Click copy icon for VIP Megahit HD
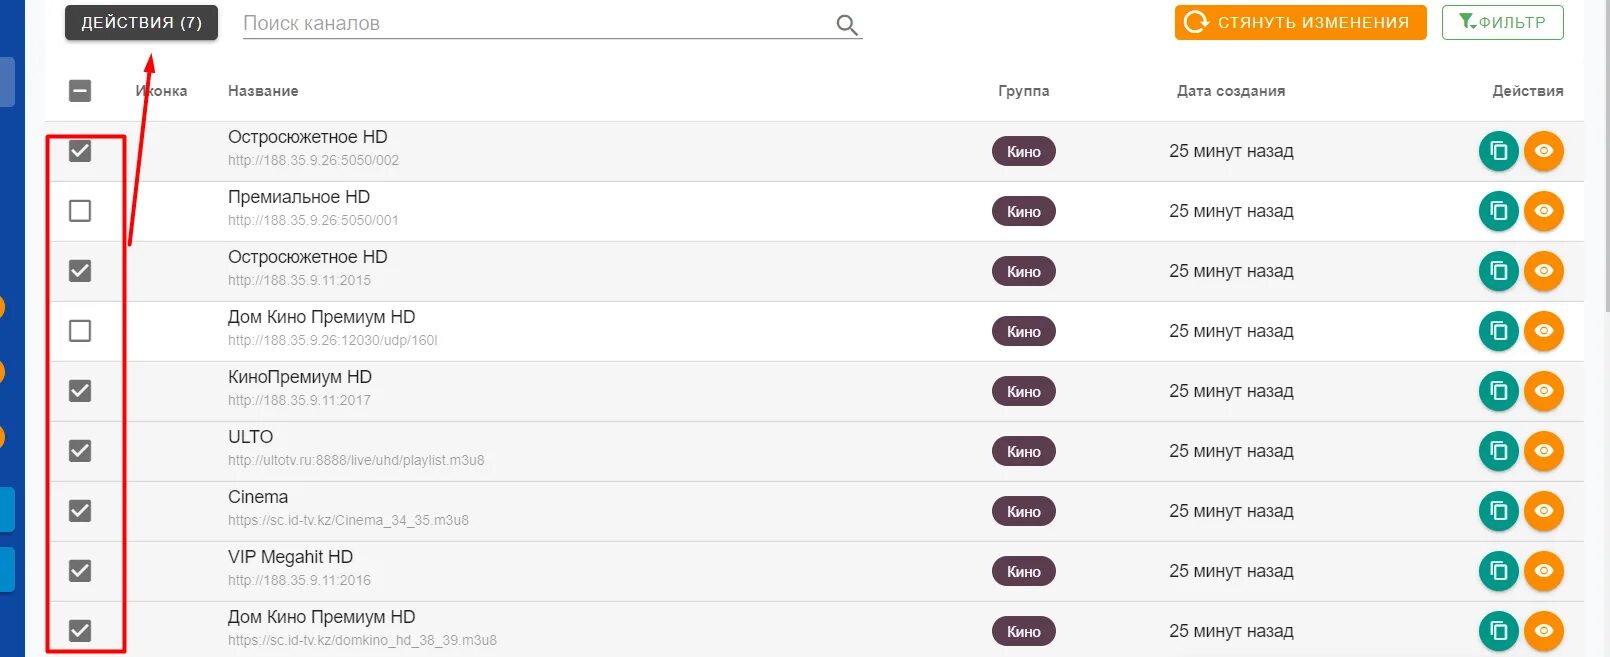 pos(1498,571)
